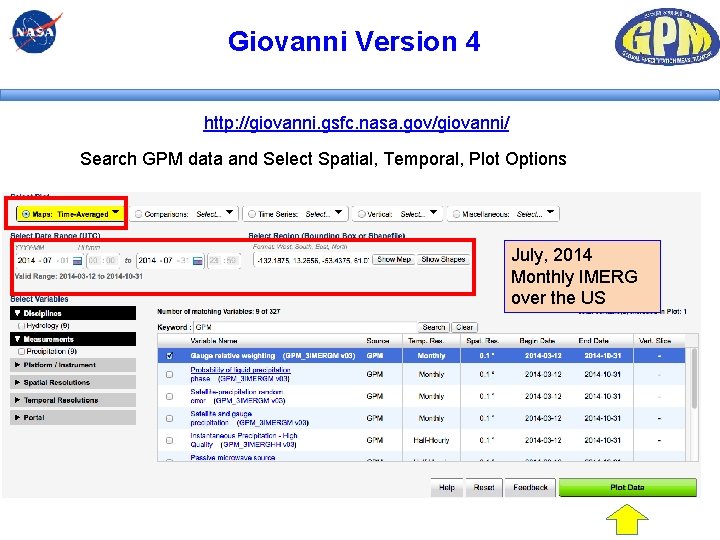Click the selected row's Monthly cell
720x540 pixels.
point(431,356)
